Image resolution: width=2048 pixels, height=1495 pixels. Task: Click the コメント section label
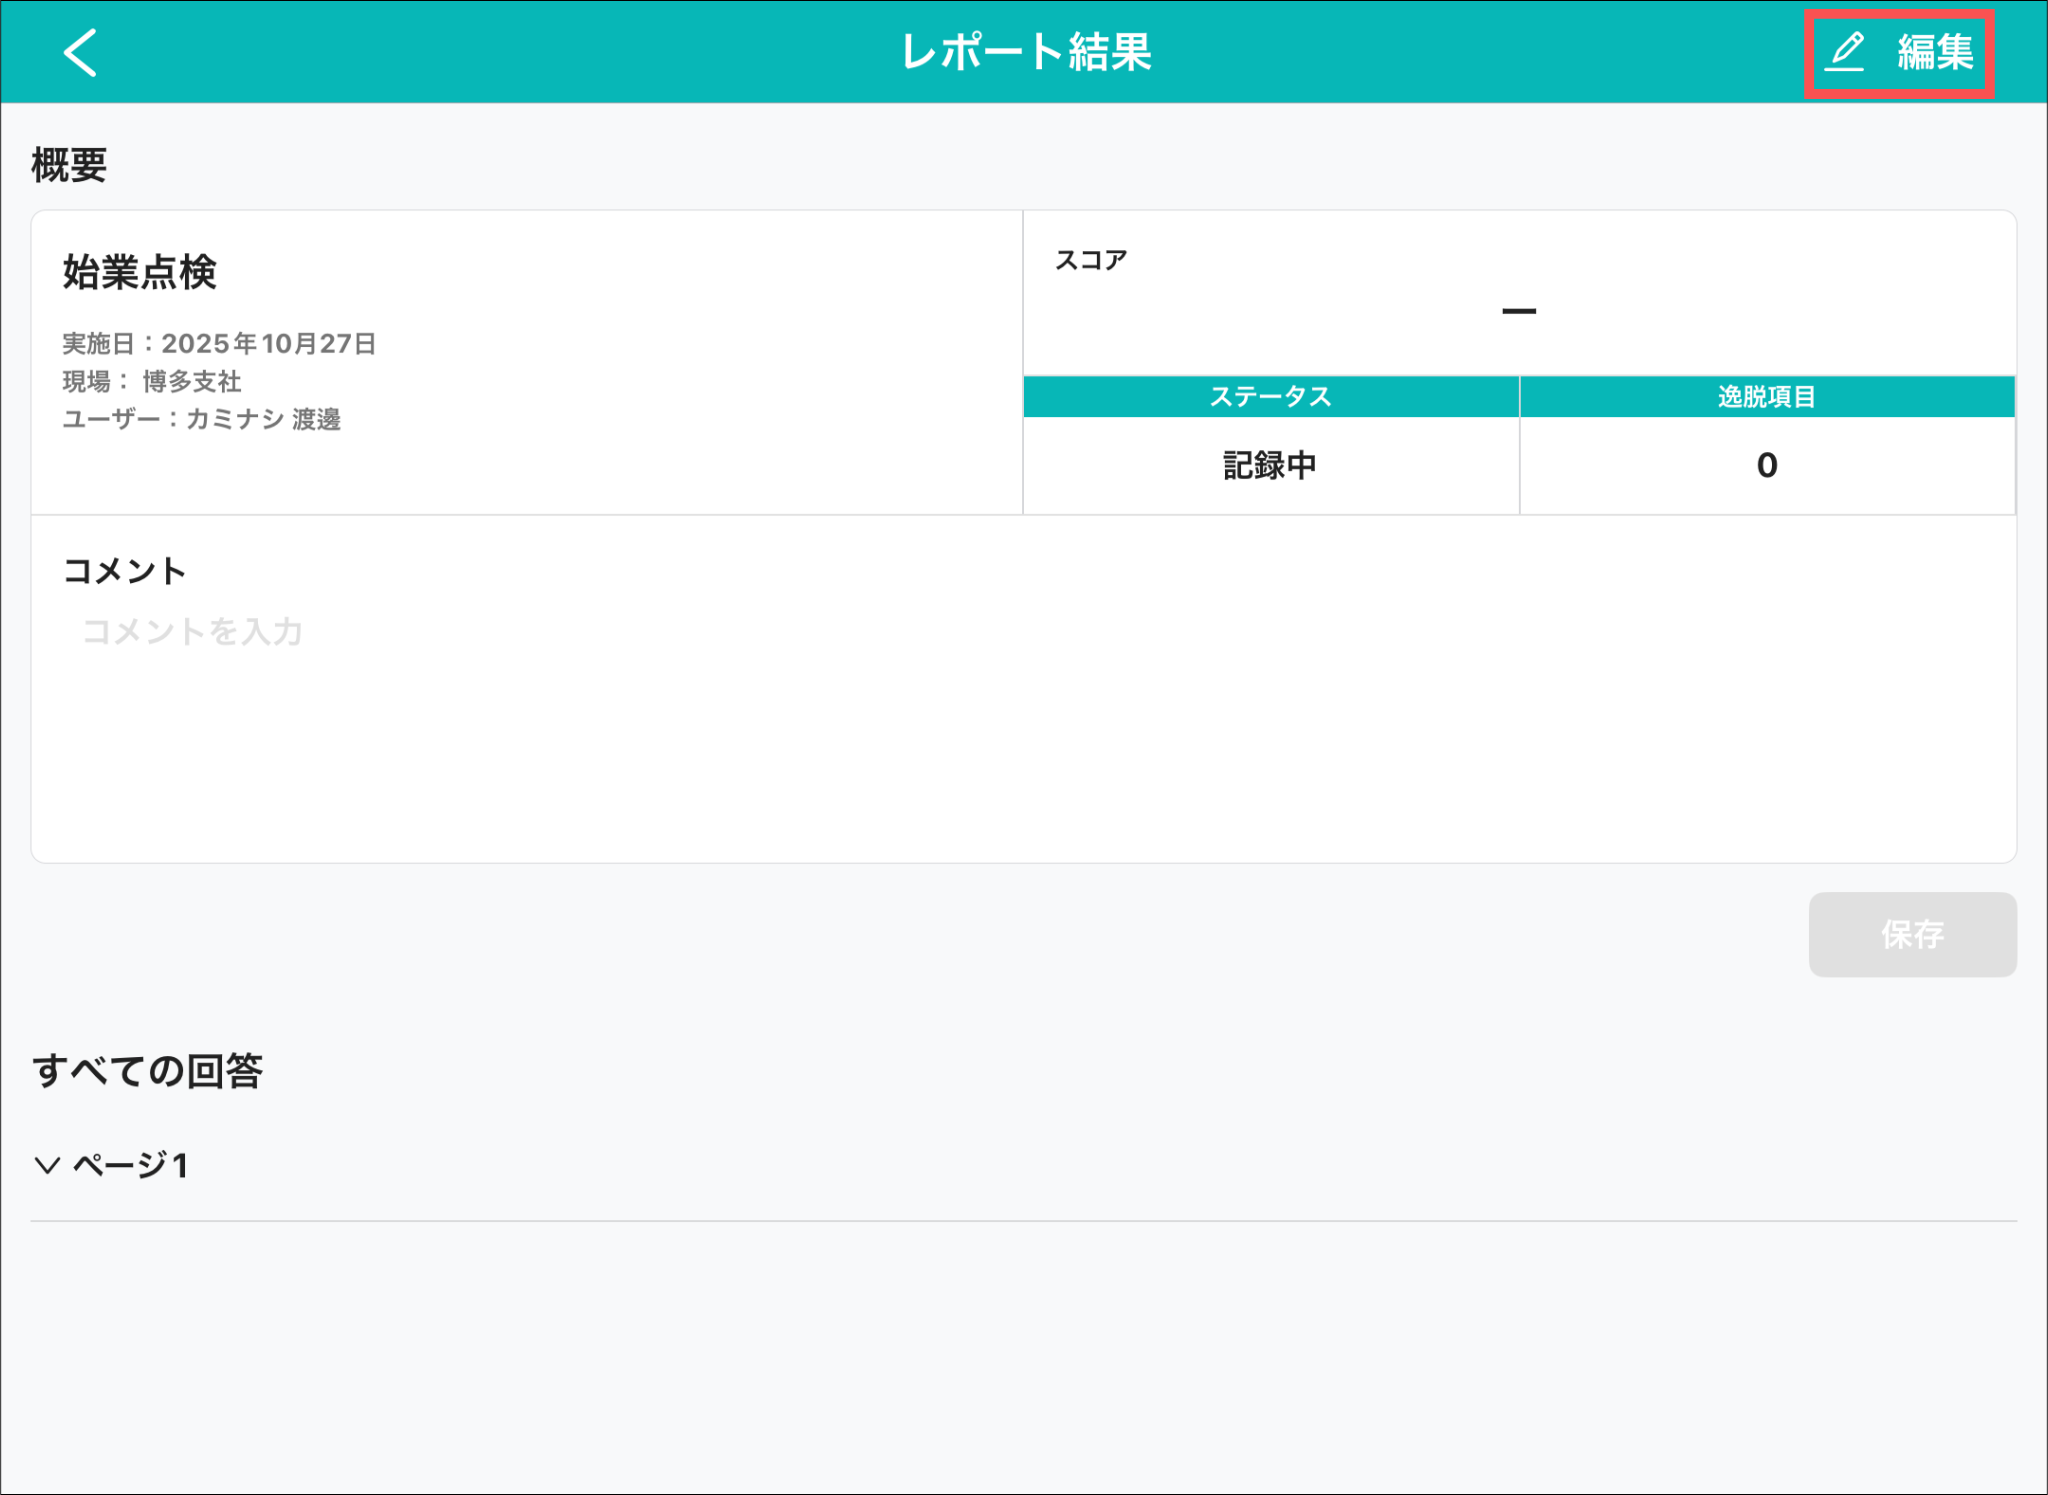125,571
